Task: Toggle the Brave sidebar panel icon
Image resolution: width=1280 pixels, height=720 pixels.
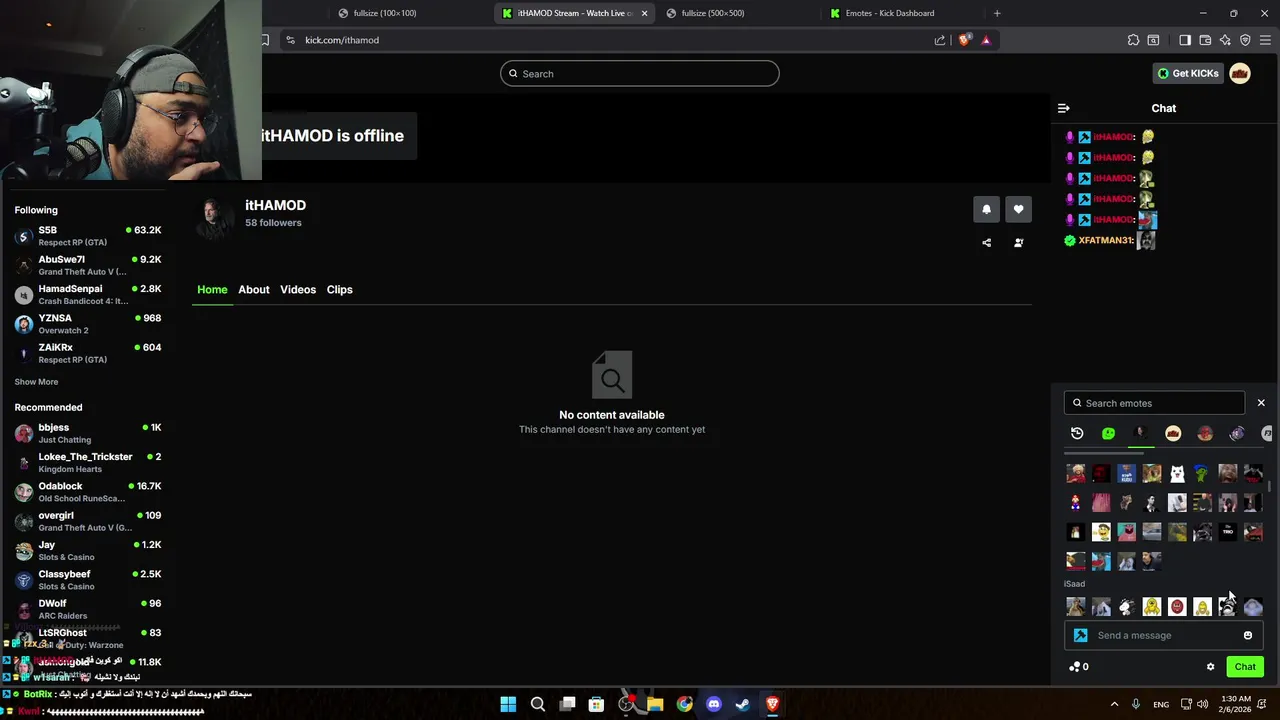Action: [x=1185, y=40]
